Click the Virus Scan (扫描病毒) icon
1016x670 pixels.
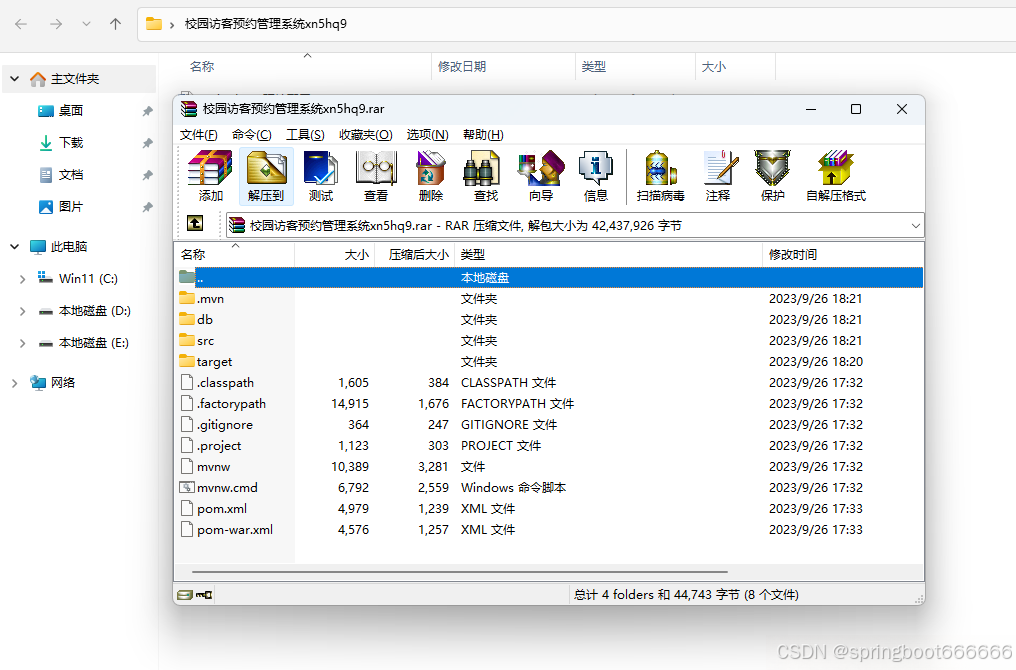point(660,176)
